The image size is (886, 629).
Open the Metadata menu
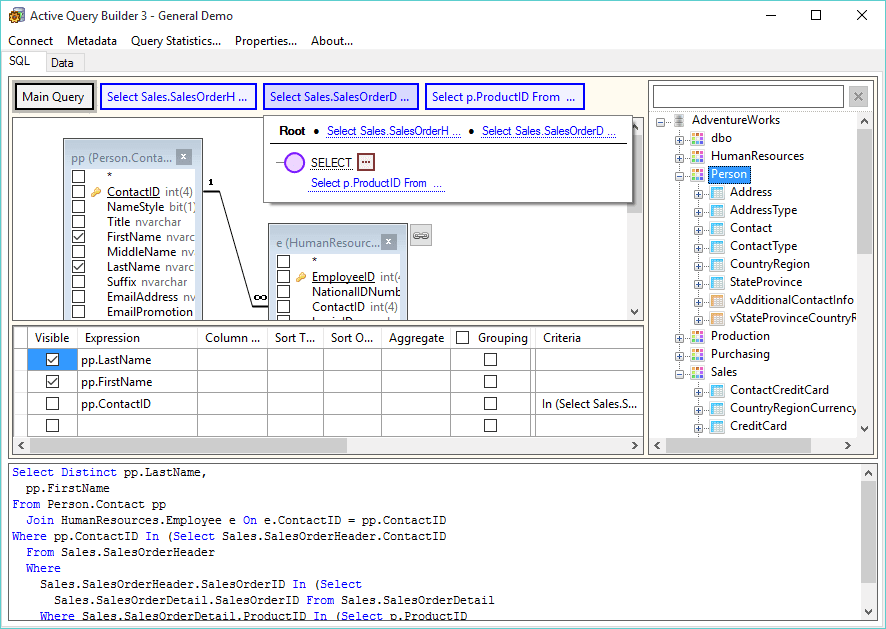92,41
